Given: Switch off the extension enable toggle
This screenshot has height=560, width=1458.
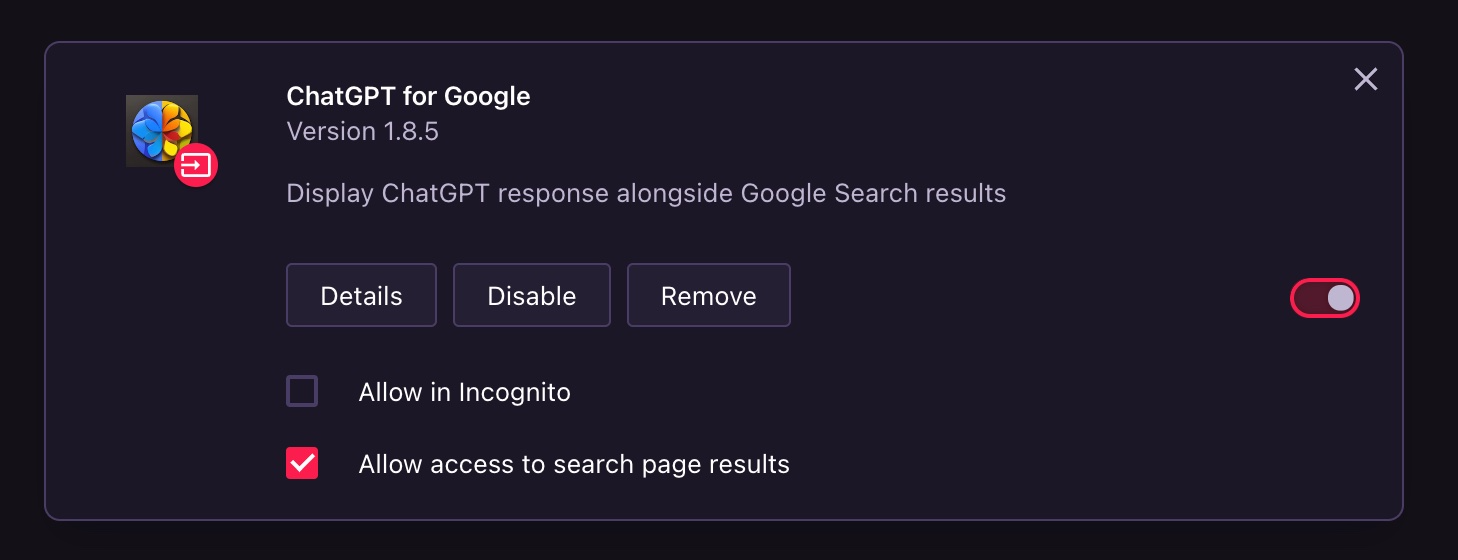Looking at the screenshot, I should coord(1325,298).
